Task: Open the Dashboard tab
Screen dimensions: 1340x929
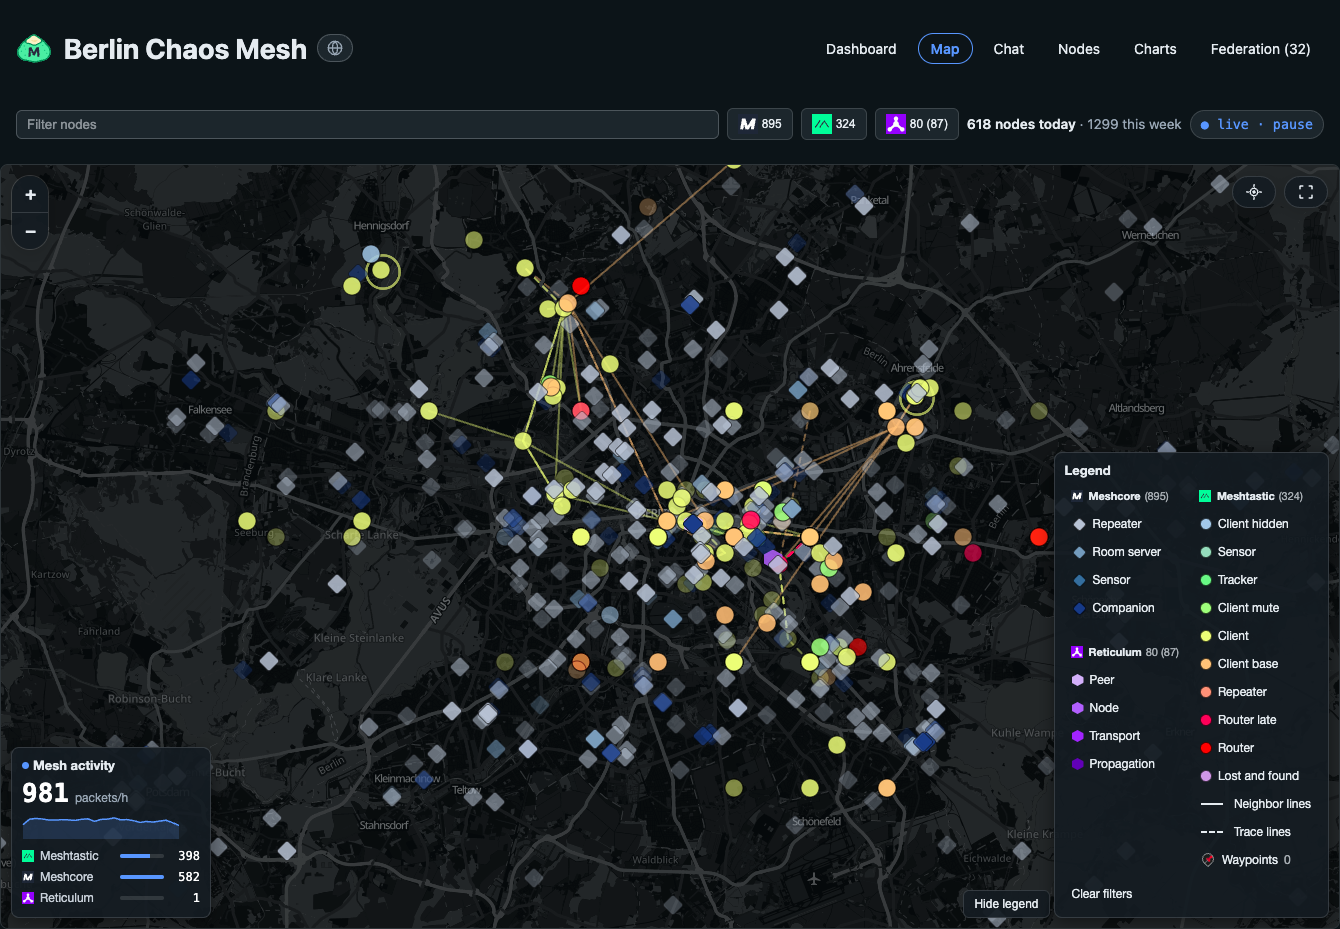Action: pos(861,49)
